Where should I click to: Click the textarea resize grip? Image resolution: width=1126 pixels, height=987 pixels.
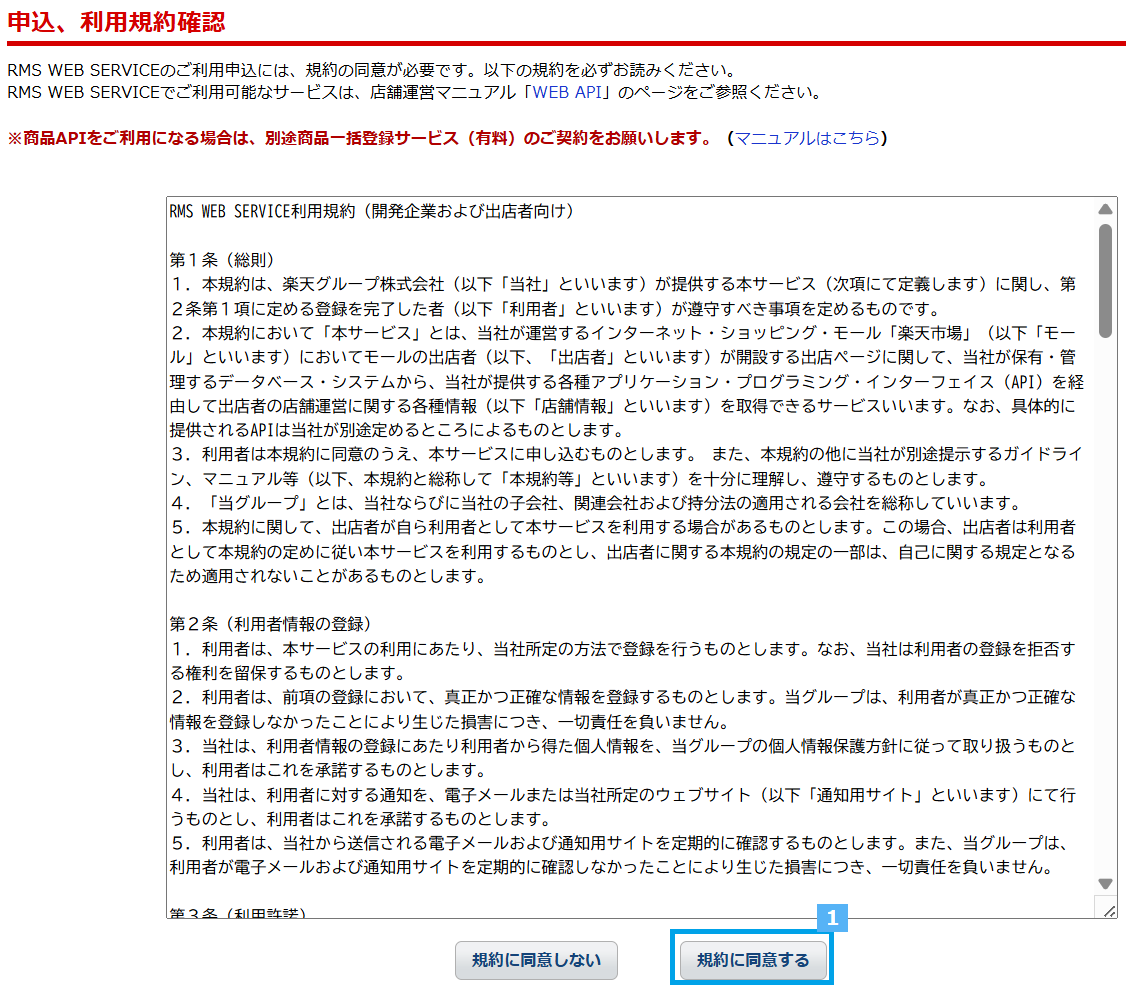click(1109, 911)
